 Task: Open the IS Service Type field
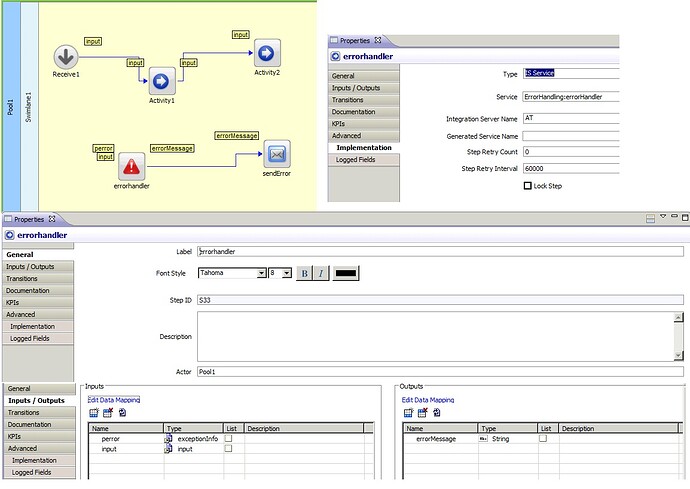click(x=571, y=73)
